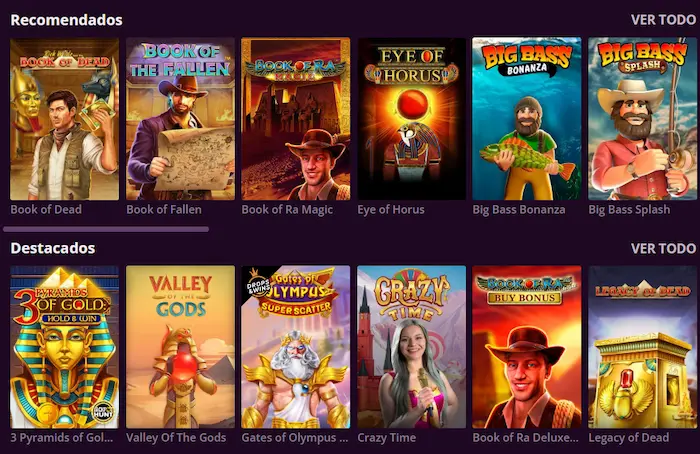Open the Crazy Time live game thumbnail

point(412,347)
